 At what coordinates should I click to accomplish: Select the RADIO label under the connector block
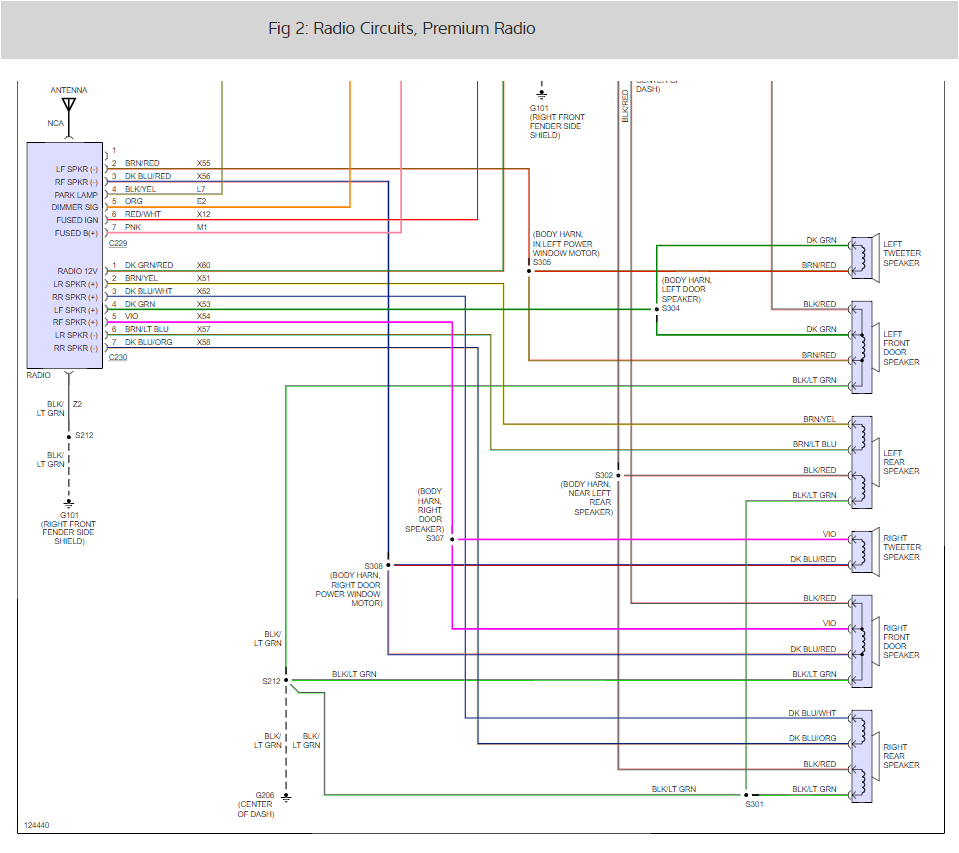[37, 375]
